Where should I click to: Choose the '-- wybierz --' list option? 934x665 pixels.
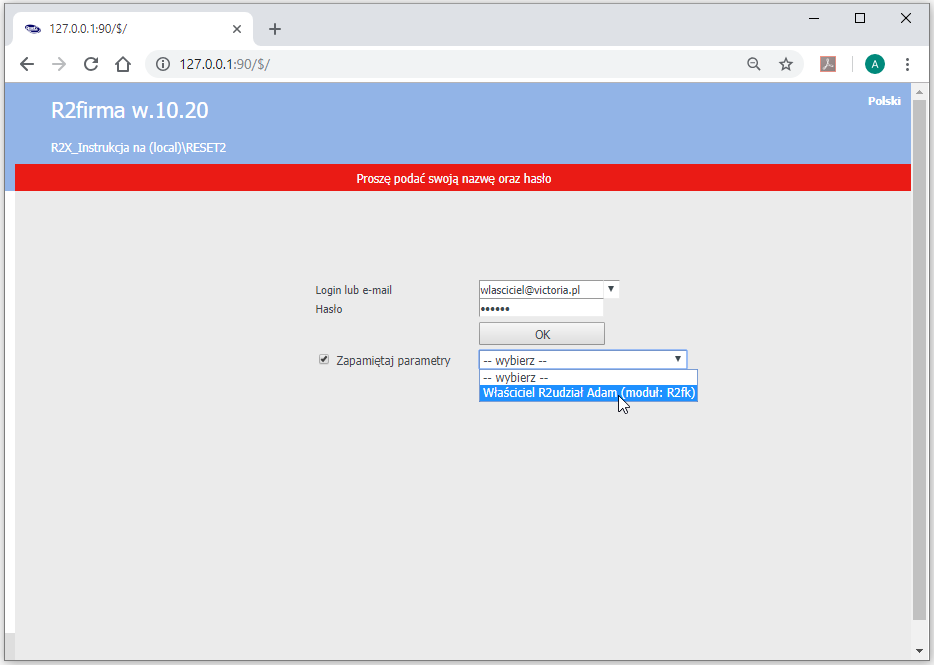[588, 378]
